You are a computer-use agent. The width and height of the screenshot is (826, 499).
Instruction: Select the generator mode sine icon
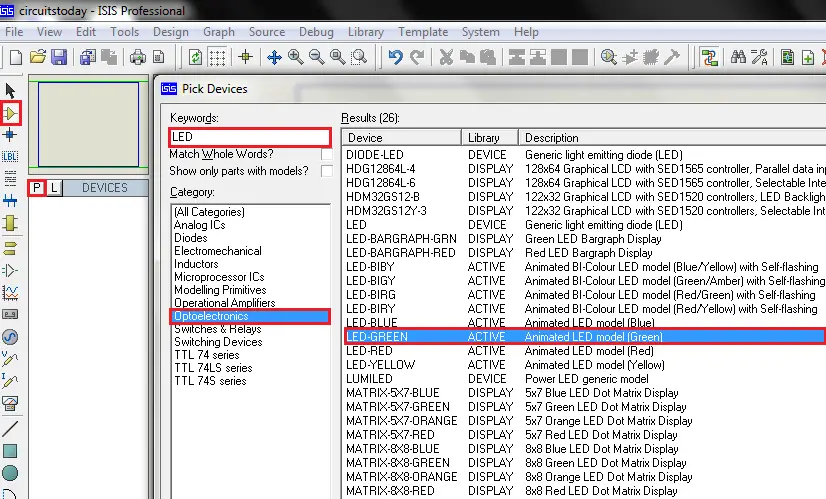point(10,337)
